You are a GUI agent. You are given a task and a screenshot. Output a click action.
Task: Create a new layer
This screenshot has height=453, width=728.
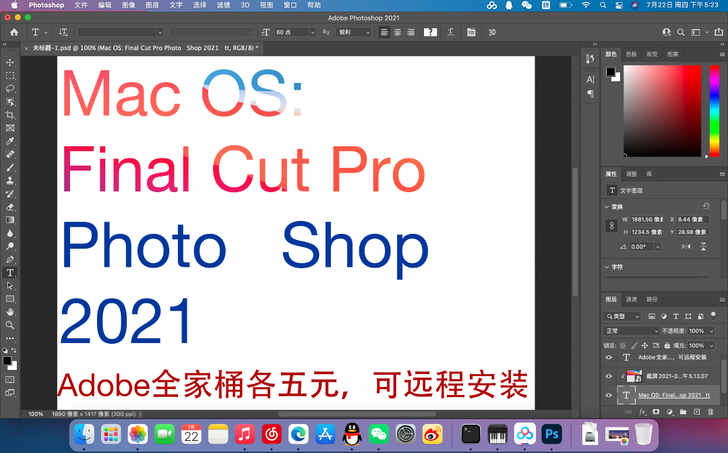pos(697,412)
